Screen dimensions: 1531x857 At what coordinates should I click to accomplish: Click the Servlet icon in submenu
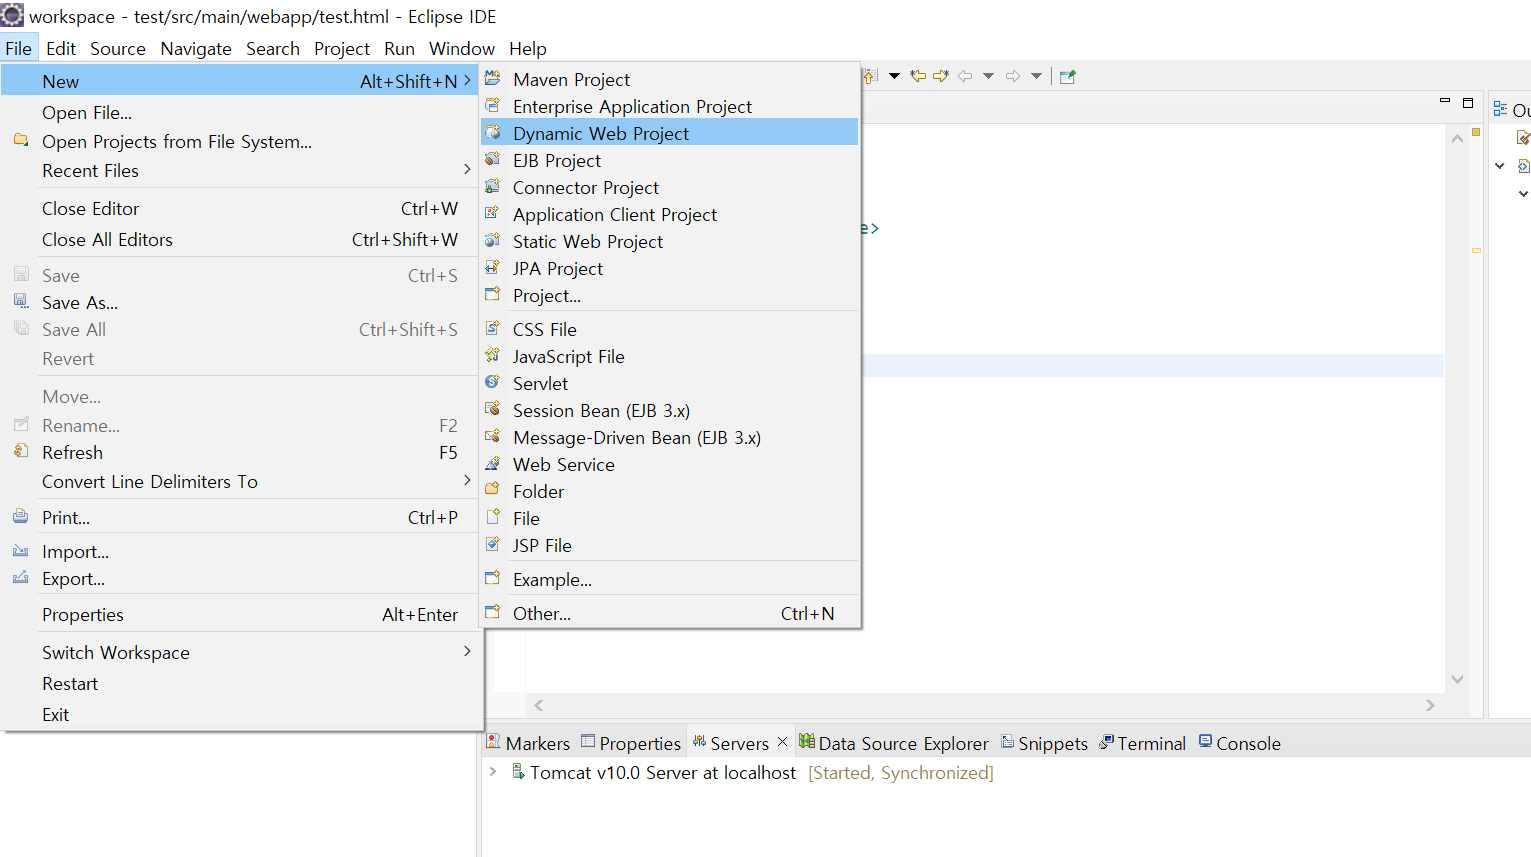click(x=493, y=383)
